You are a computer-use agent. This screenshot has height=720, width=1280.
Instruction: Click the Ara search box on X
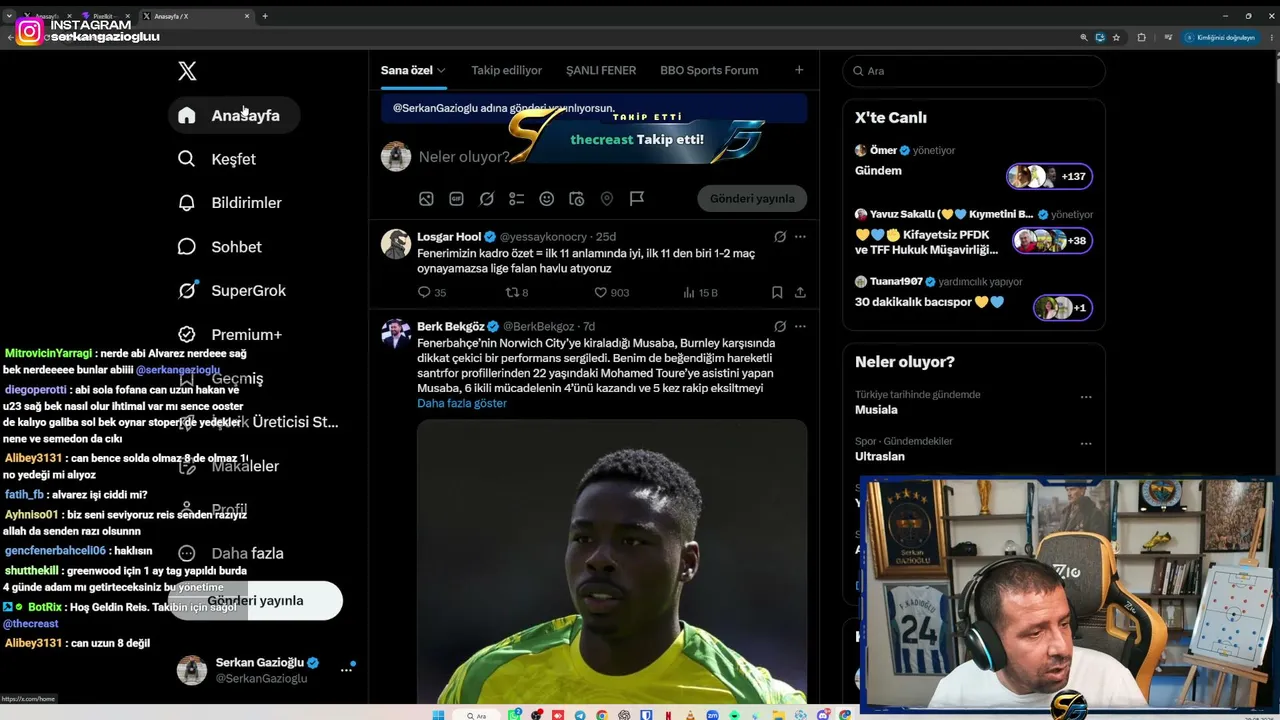point(974,71)
